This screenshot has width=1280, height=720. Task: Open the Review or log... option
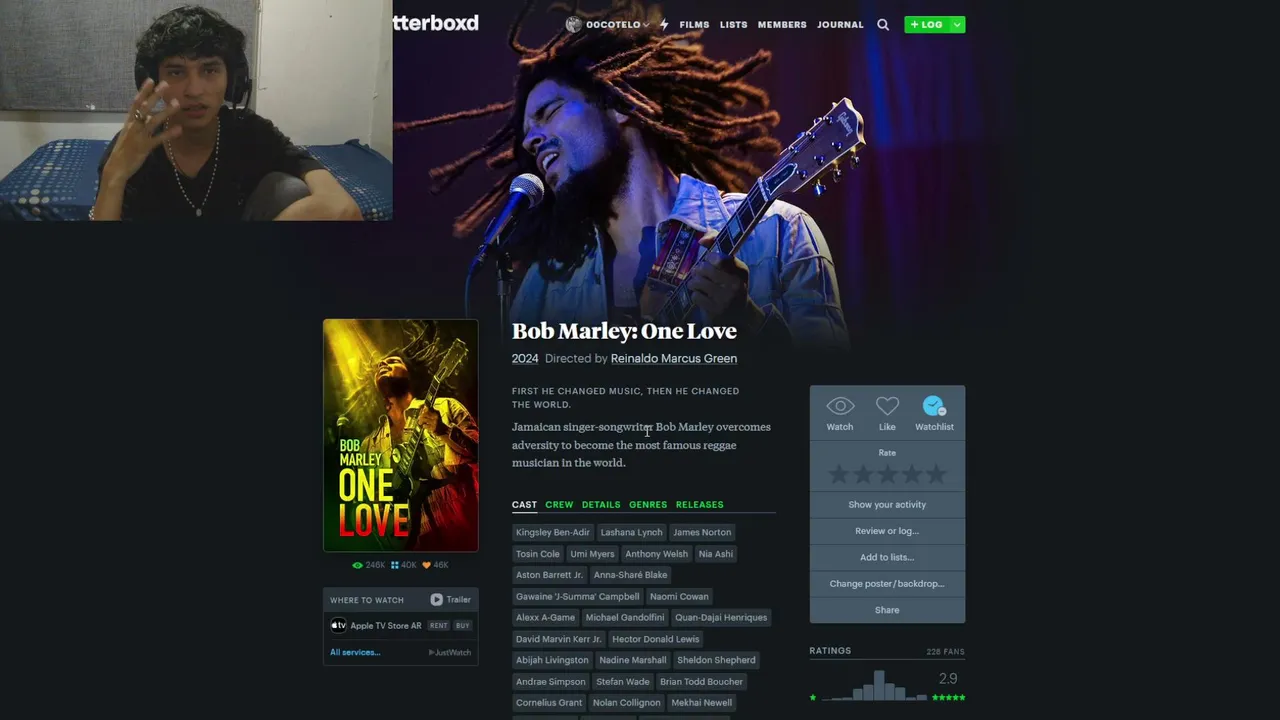(887, 531)
